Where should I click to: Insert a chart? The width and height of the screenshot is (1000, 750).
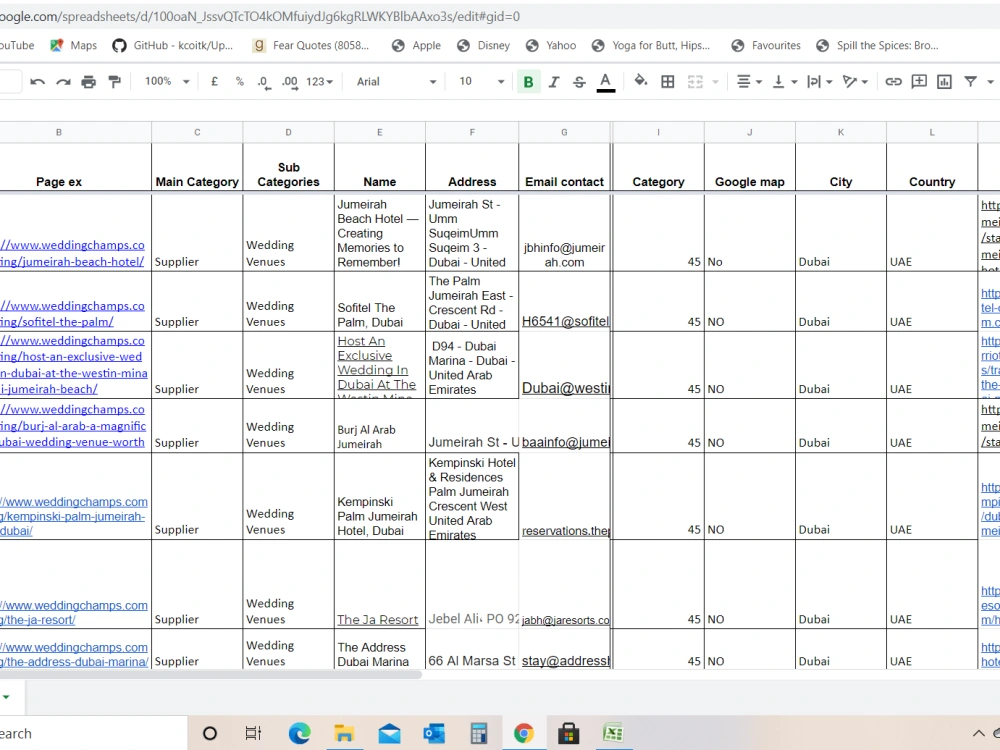pyautogui.click(x=945, y=82)
